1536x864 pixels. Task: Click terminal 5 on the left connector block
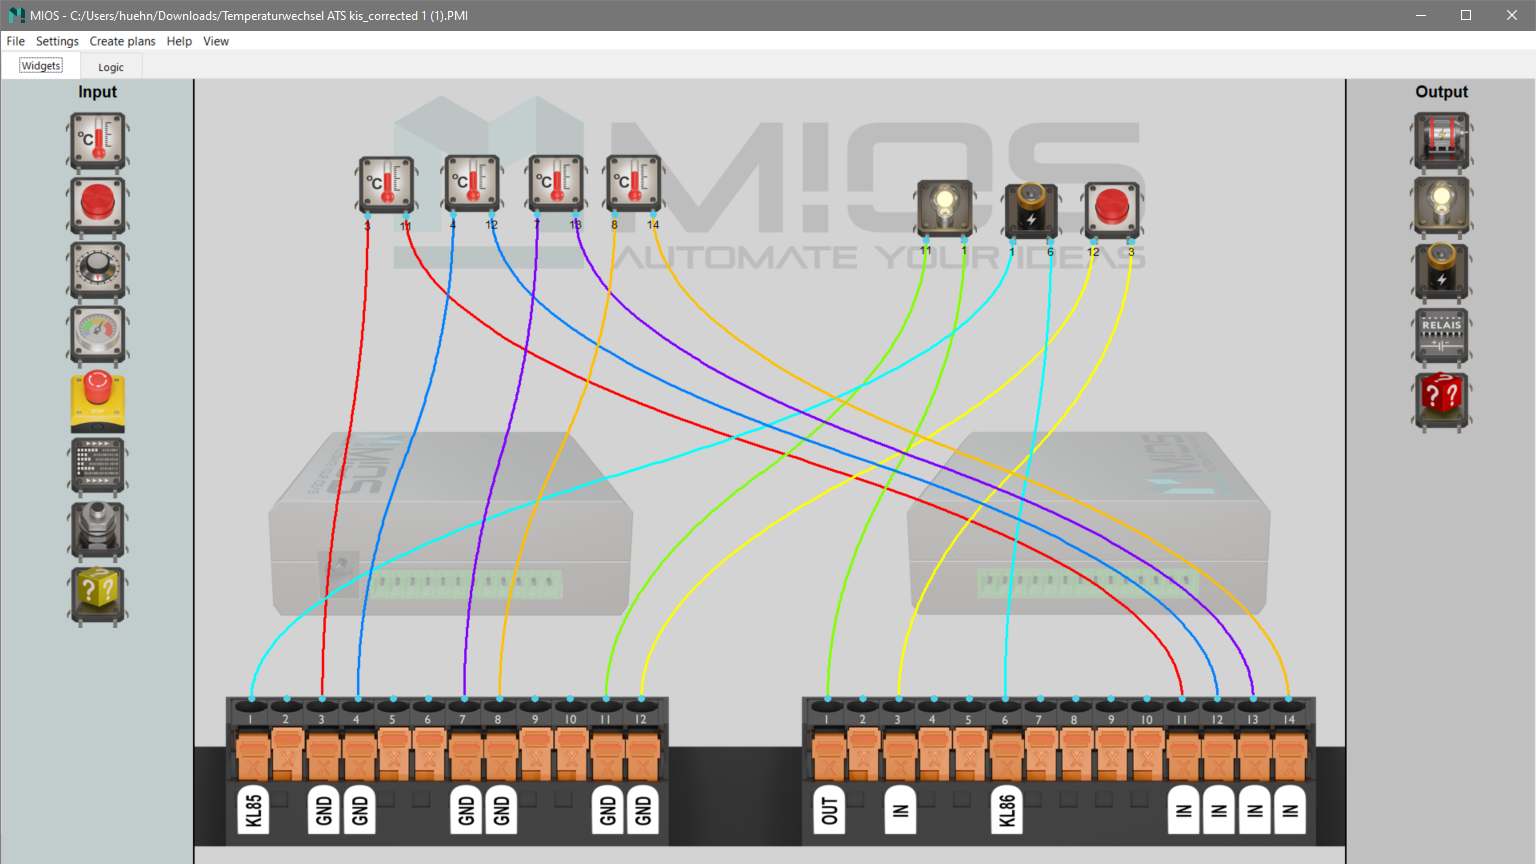coord(392,707)
